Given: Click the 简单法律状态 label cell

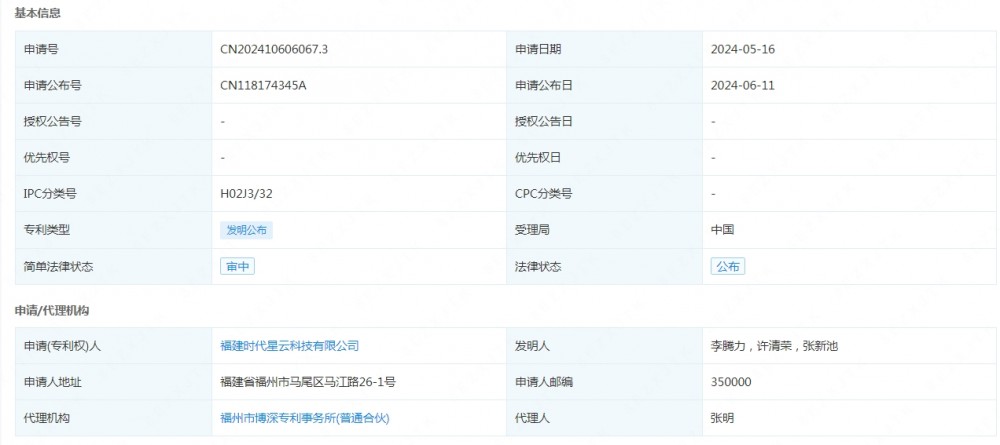Looking at the screenshot, I should coord(114,266).
